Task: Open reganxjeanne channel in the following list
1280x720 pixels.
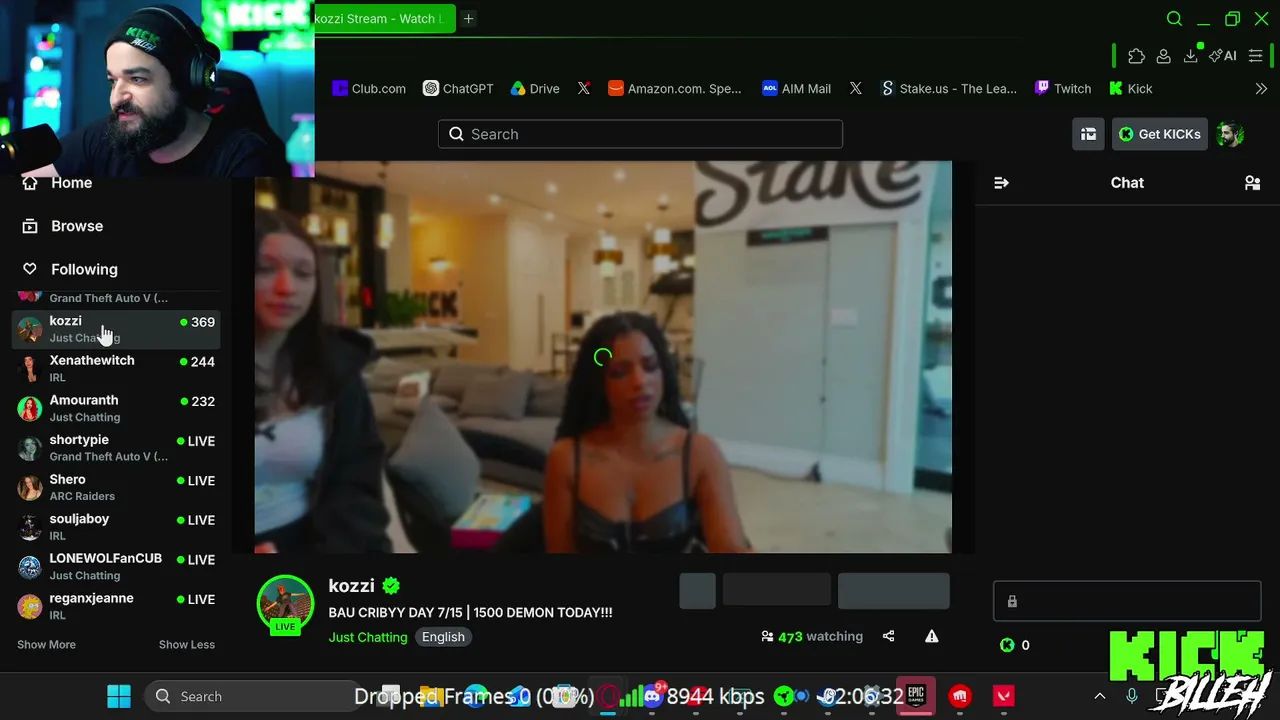Action: click(x=116, y=606)
